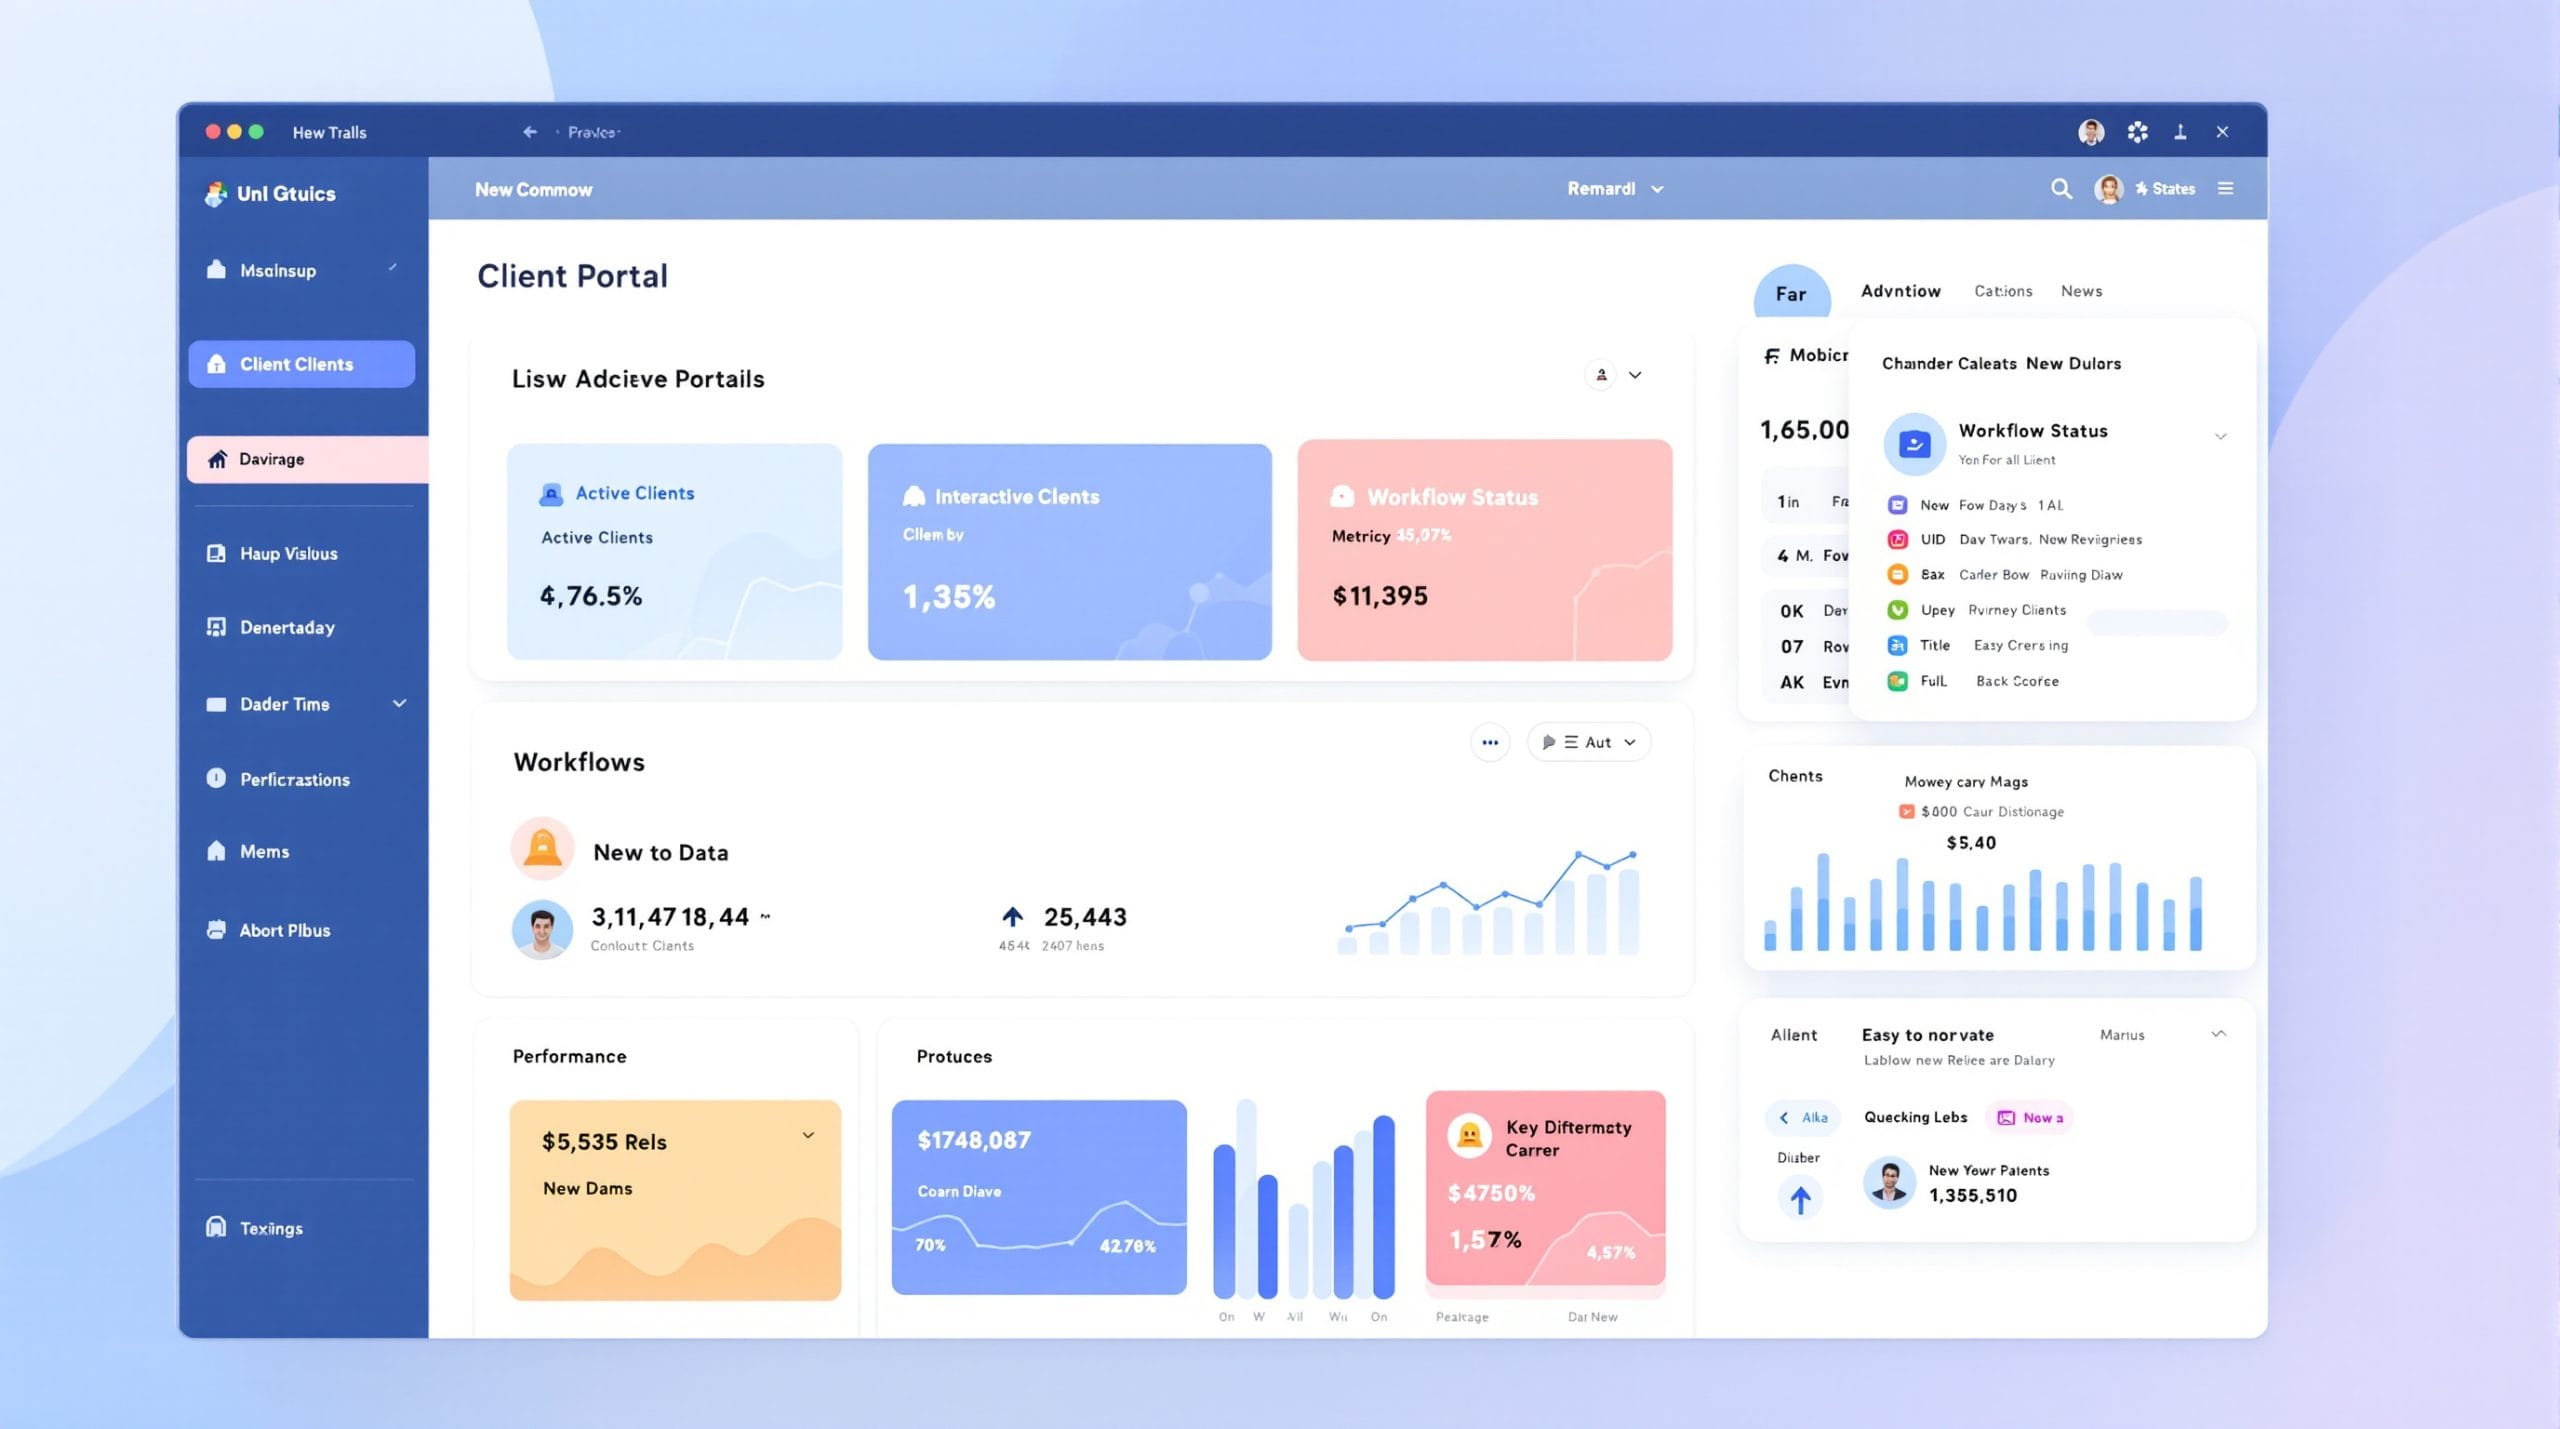This screenshot has width=2560, height=1429.
Task: Click the pink Workflow Status card icon
Action: point(1342,497)
